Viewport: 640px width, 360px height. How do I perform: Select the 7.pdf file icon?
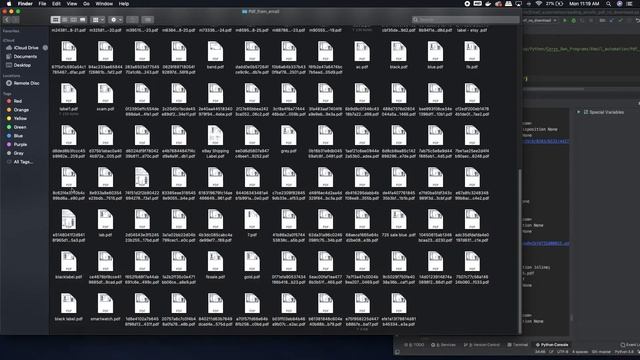[x=252, y=219]
